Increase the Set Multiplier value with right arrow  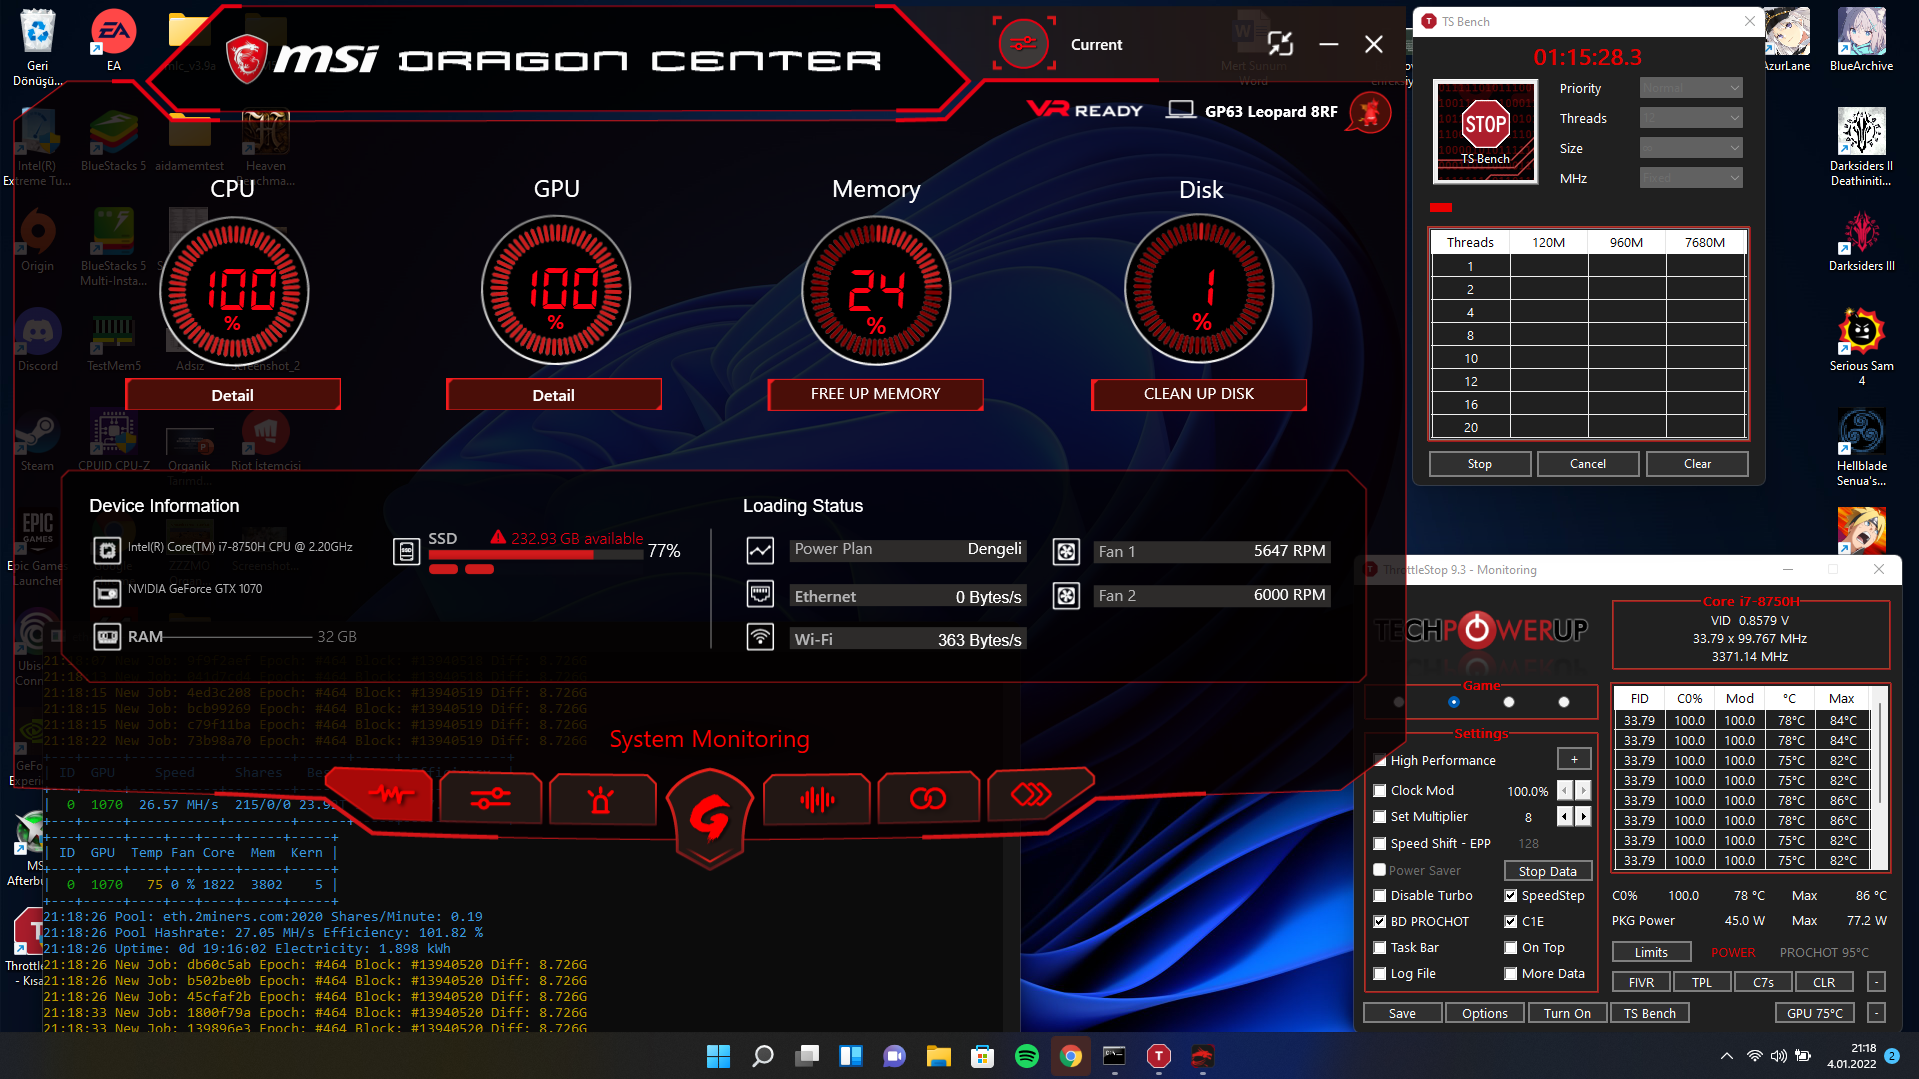click(1583, 817)
